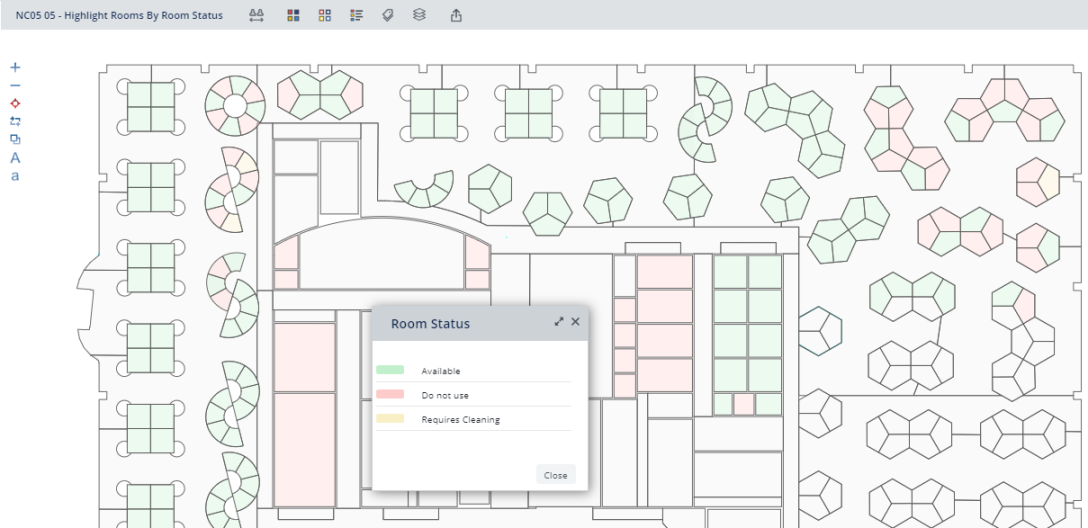Click the Available legend label
The height and width of the screenshot is (528, 1088).
click(441, 371)
